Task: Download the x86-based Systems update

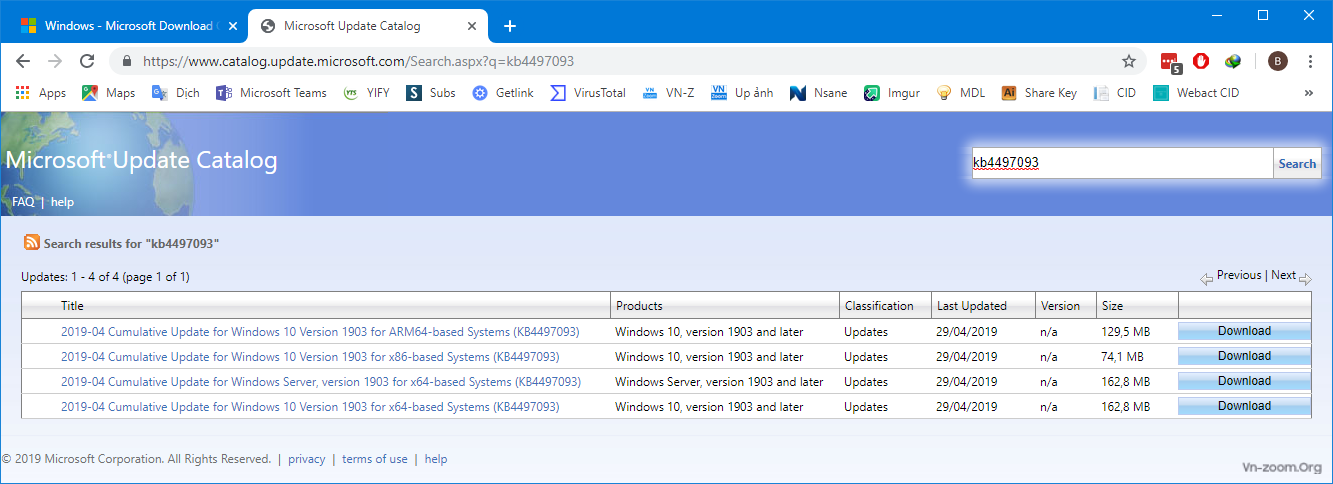Action: (1244, 356)
